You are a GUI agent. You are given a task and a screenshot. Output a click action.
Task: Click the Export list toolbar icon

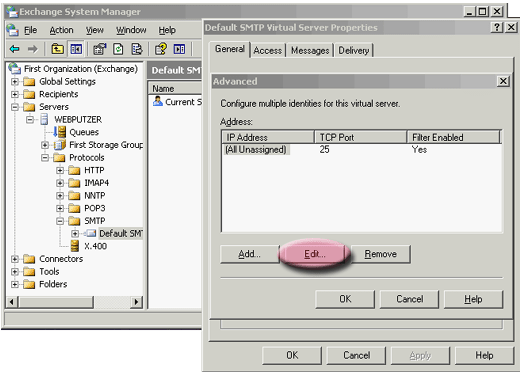point(137,49)
